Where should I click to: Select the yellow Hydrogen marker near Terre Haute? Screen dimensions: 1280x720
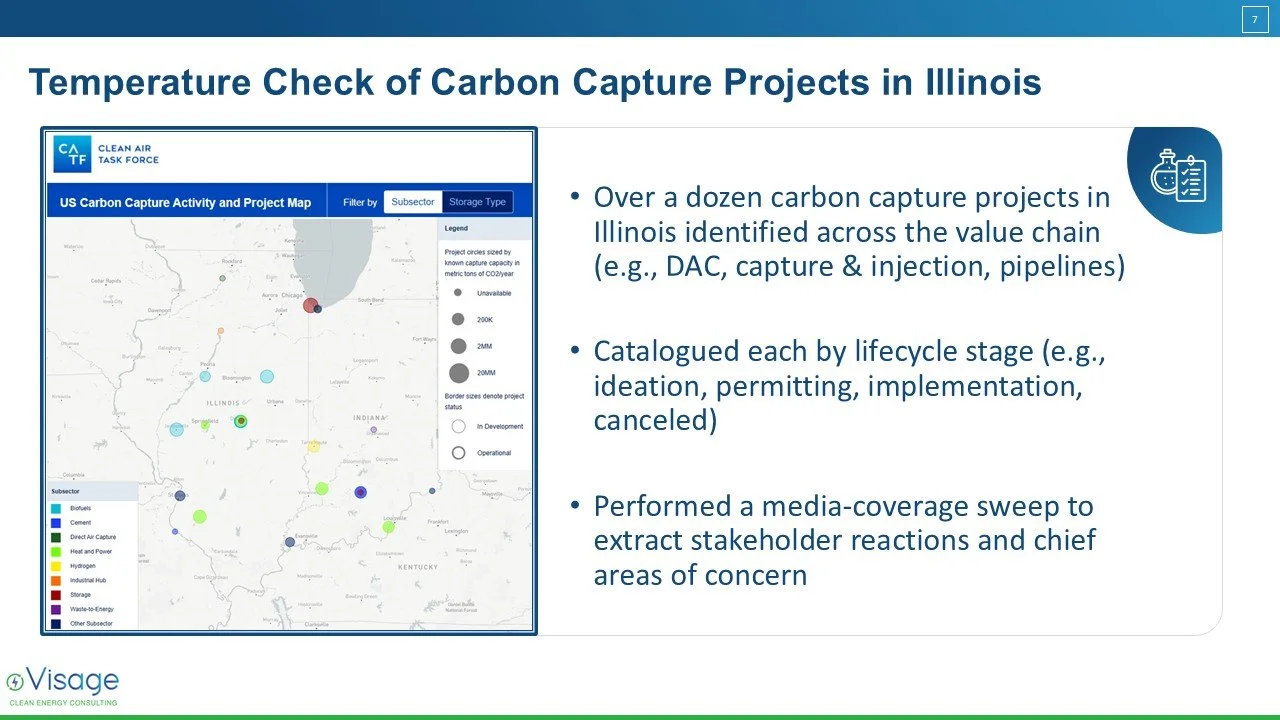313,446
